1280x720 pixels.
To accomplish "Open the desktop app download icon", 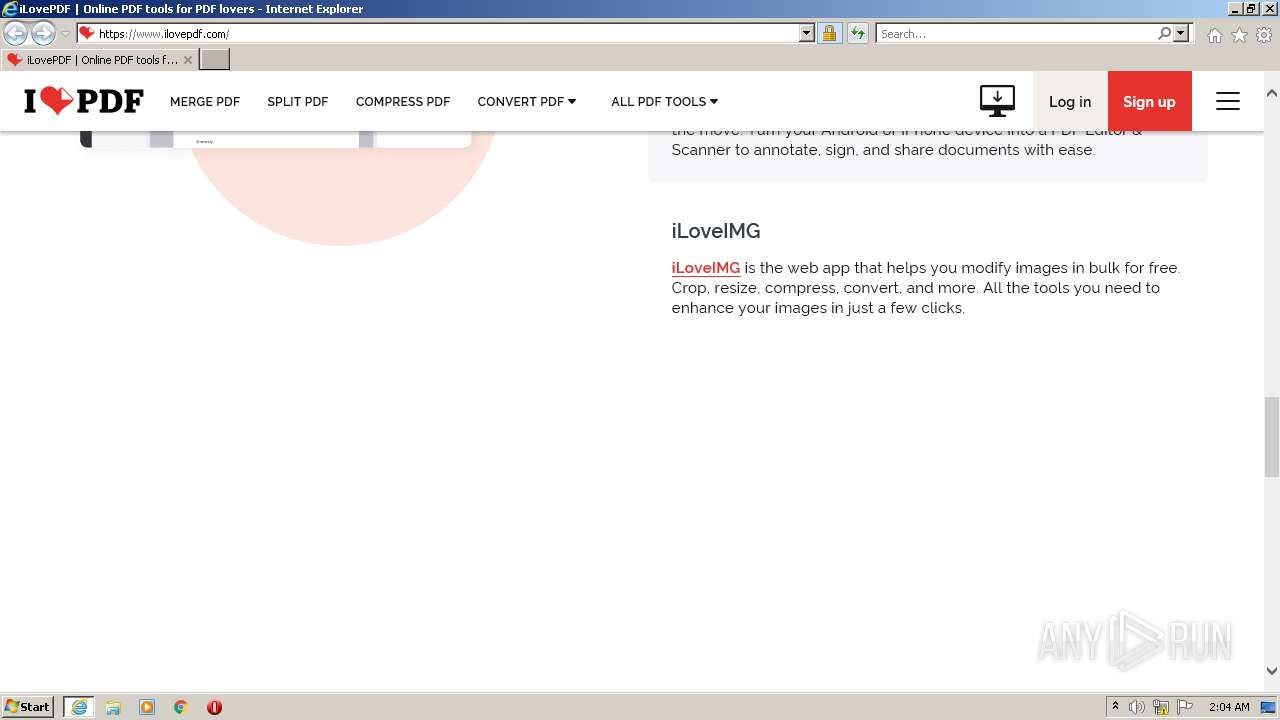I will point(997,101).
